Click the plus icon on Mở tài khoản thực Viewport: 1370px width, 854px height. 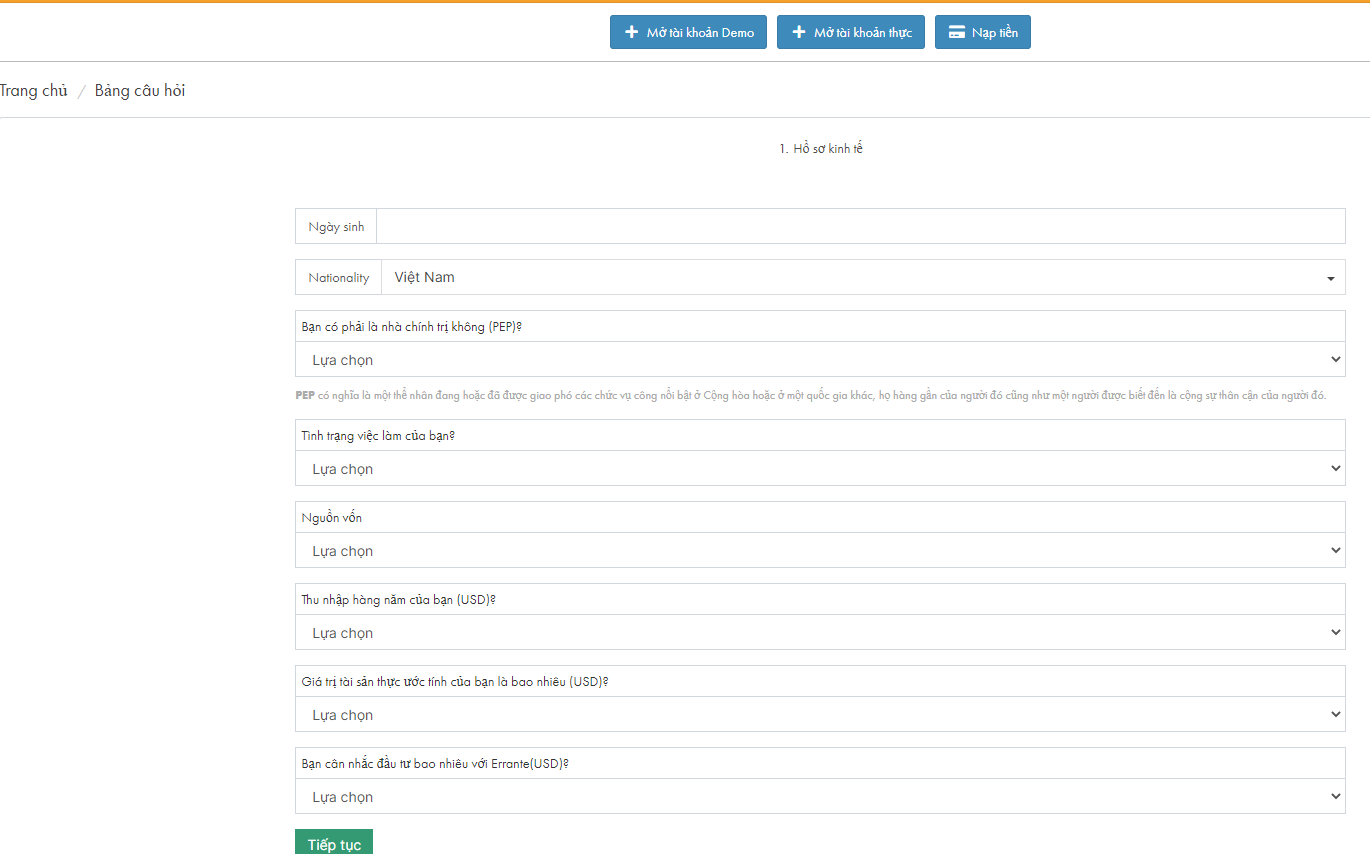798,32
